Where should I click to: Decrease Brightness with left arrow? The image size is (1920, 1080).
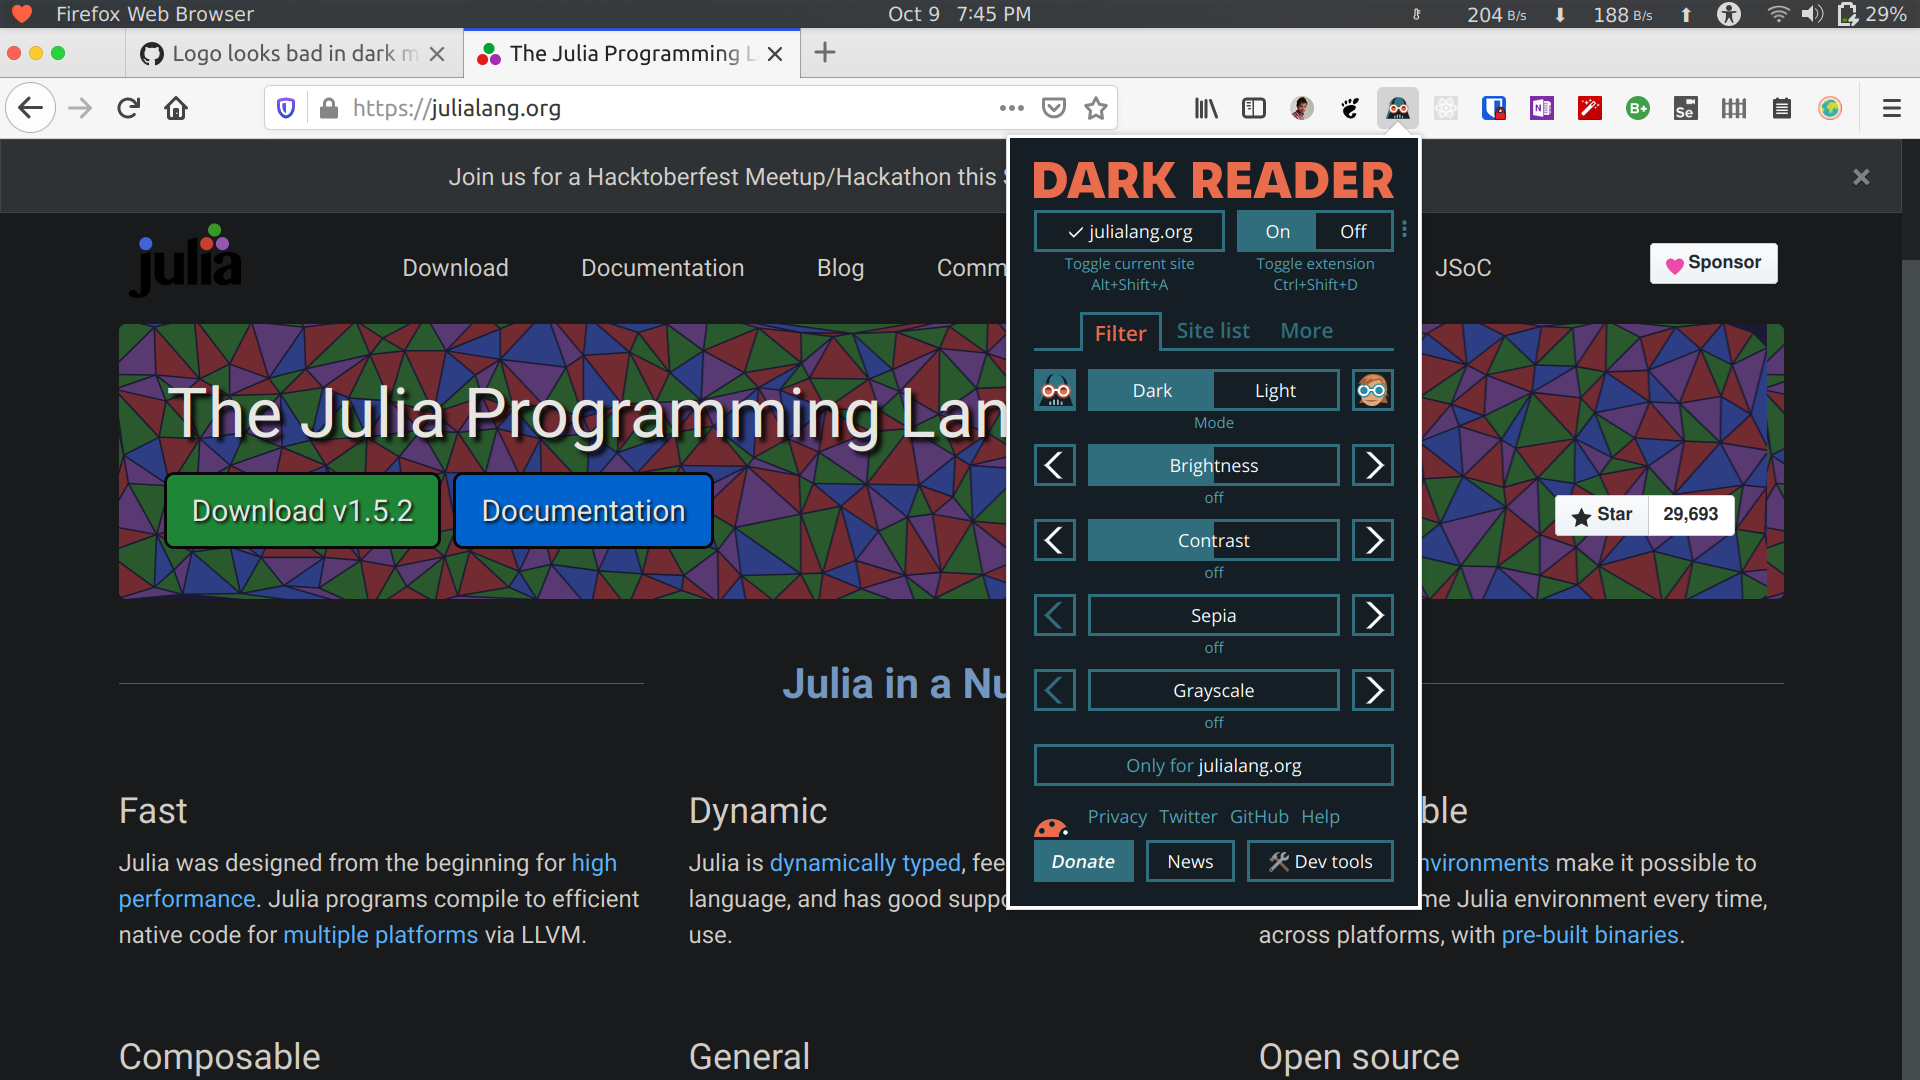(x=1055, y=465)
